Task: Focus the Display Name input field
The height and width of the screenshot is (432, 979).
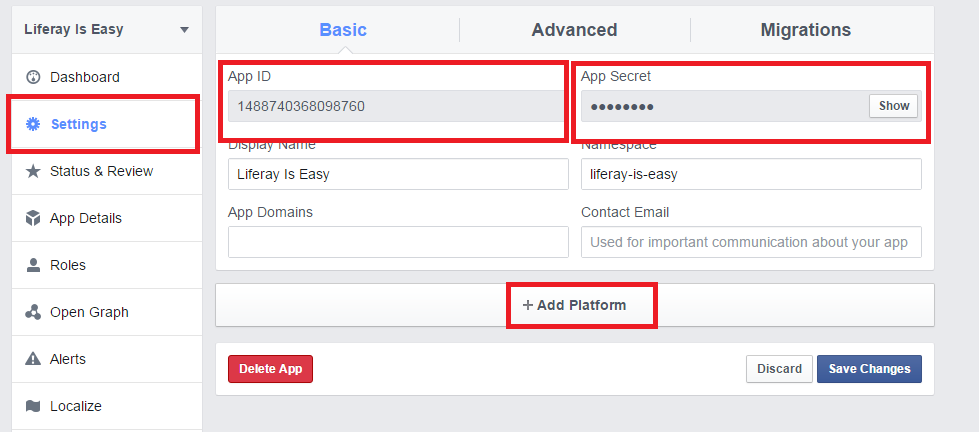Action: pos(398,174)
